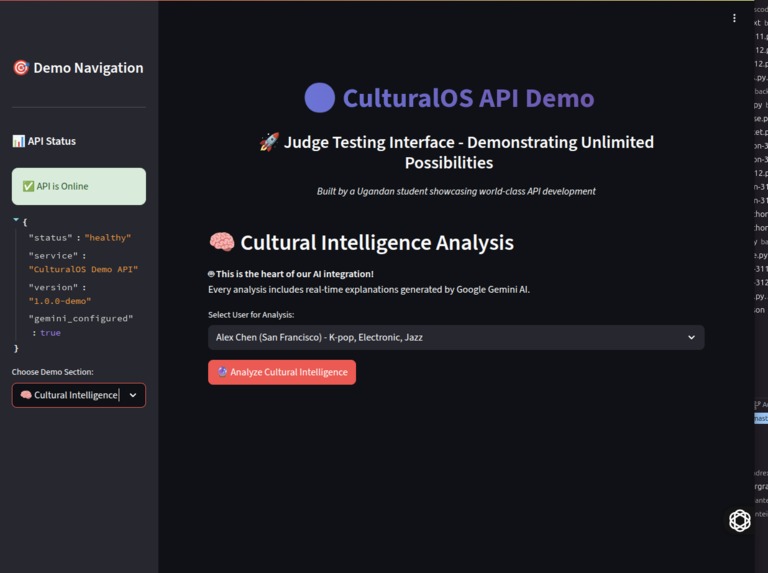Click the brain icon in demo section selector
The image size is (768, 573).
pyautogui.click(x=26, y=395)
